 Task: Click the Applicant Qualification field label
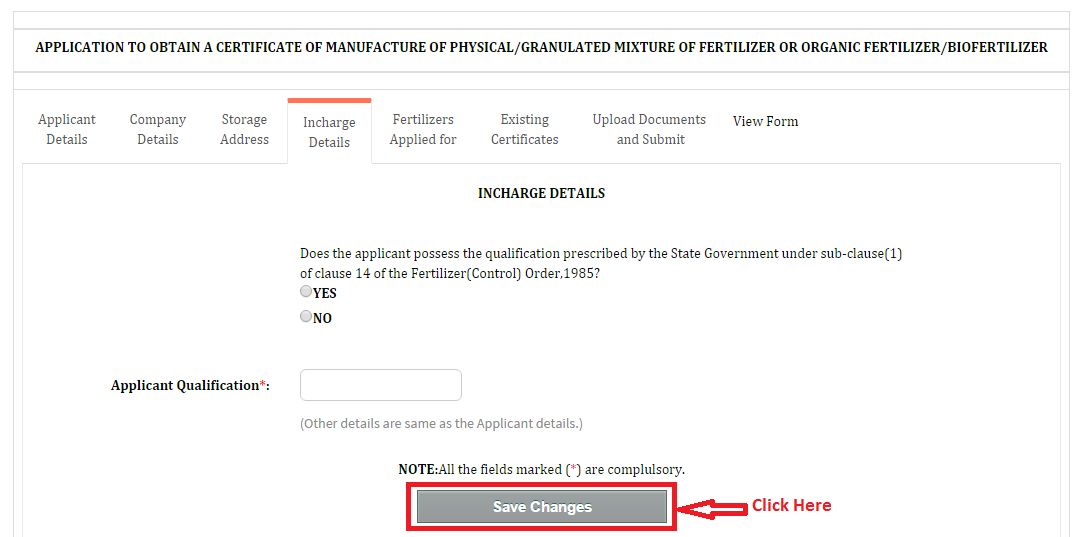pos(190,385)
